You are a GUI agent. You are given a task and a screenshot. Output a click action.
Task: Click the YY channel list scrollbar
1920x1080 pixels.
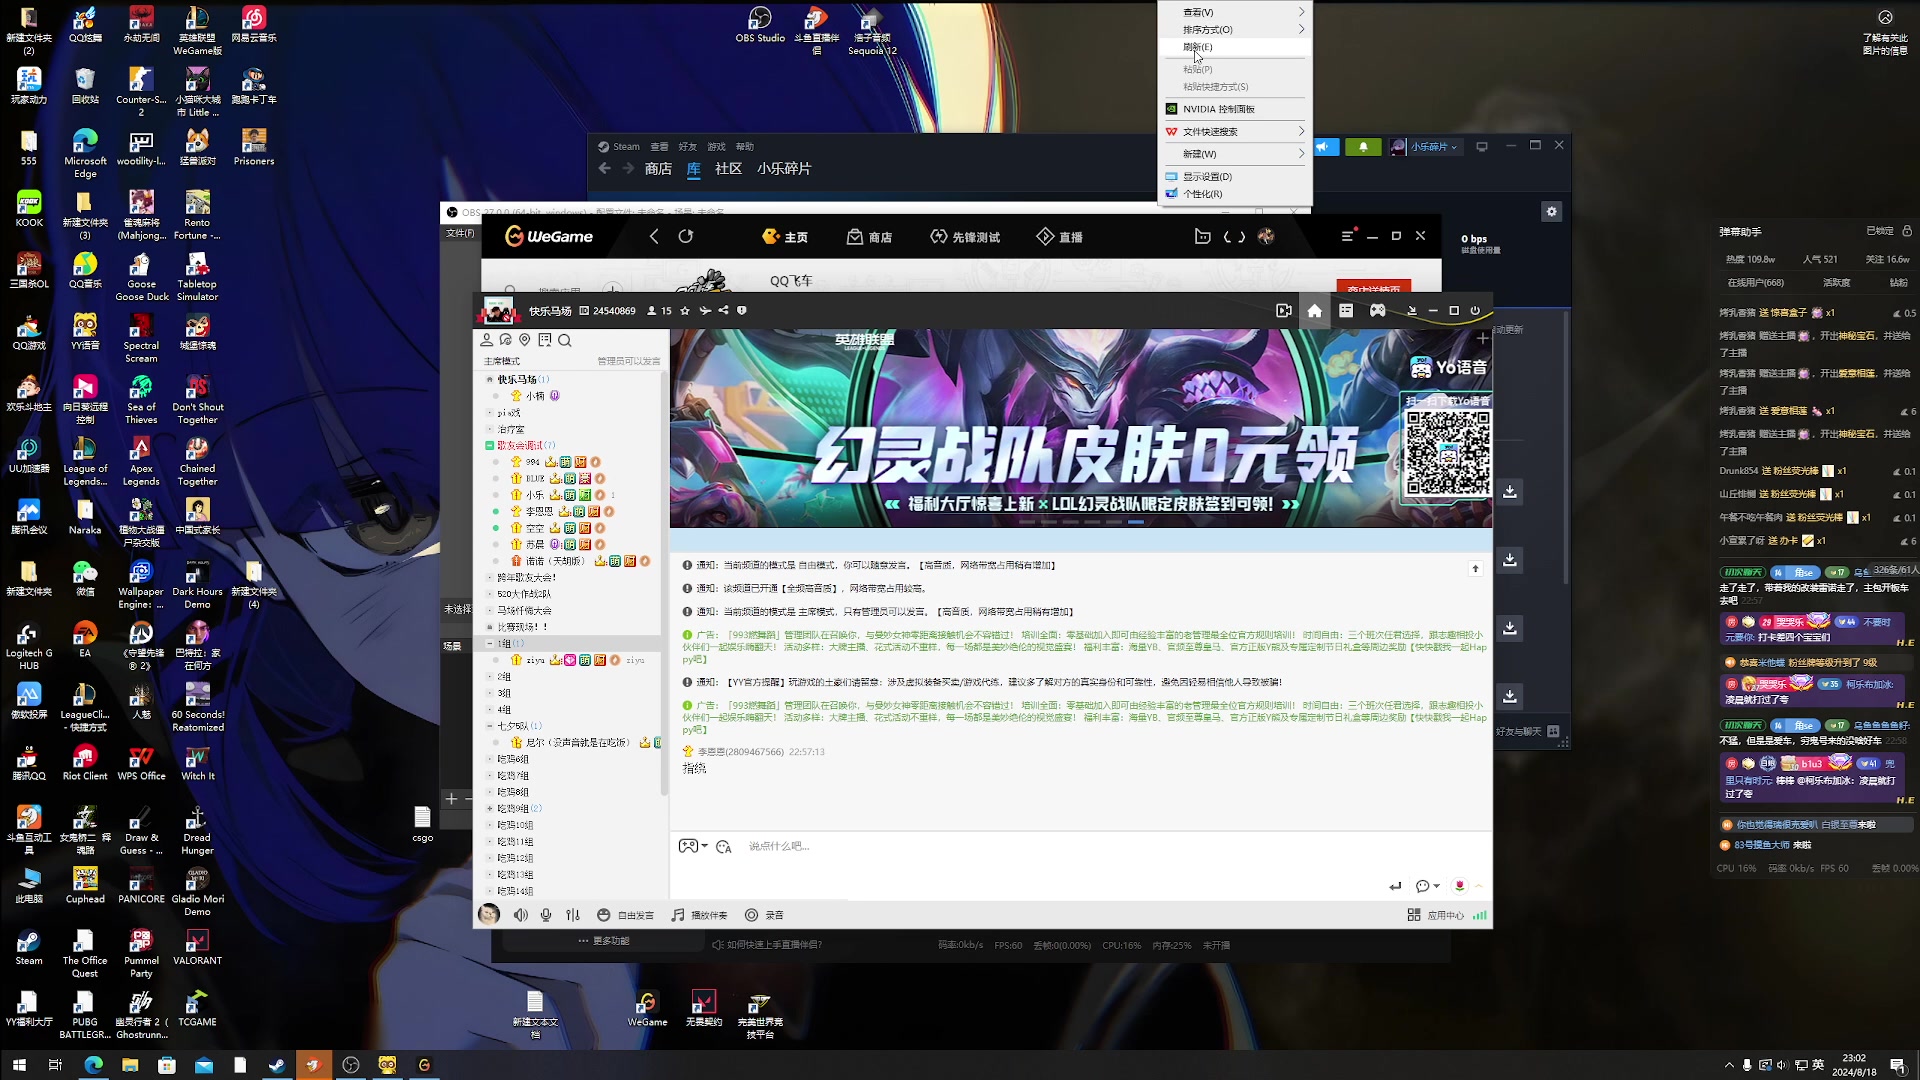664,585
